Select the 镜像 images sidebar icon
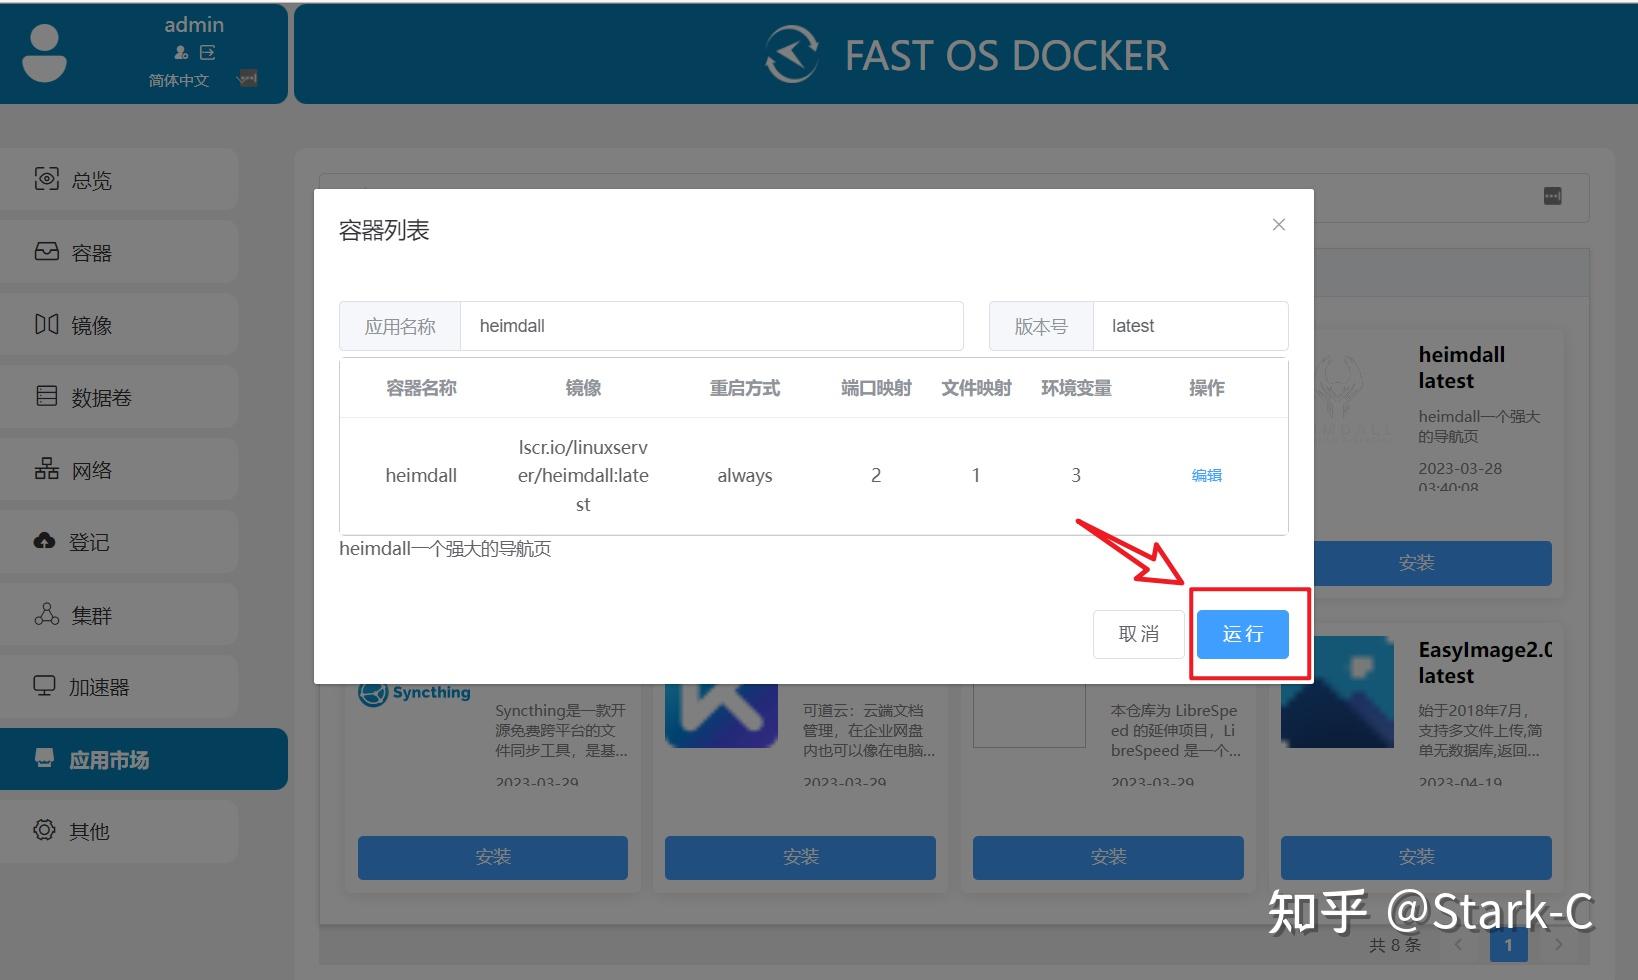The width and height of the screenshot is (1638, 980). (46, 324)
